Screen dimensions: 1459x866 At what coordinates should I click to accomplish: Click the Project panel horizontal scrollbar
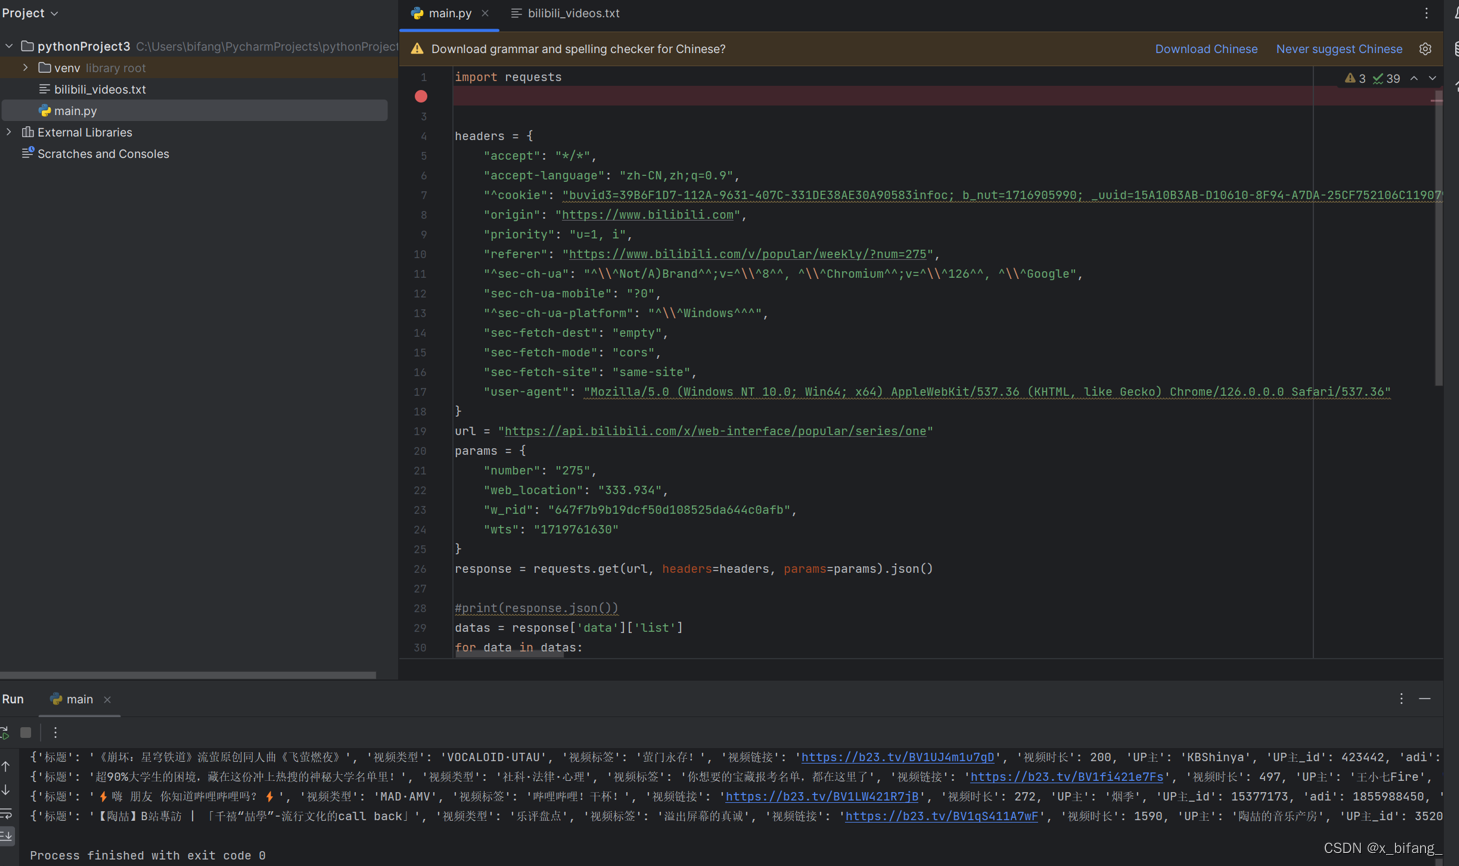pyautogui.click(x=188, y=675)
